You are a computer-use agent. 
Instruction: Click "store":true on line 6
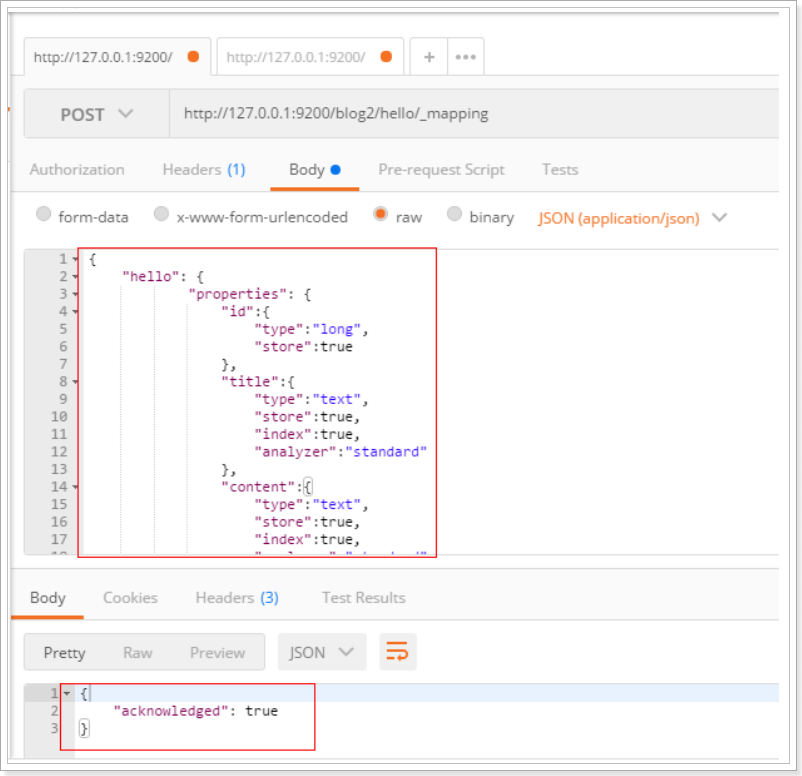pyautogui.click(x=304, y=346)
